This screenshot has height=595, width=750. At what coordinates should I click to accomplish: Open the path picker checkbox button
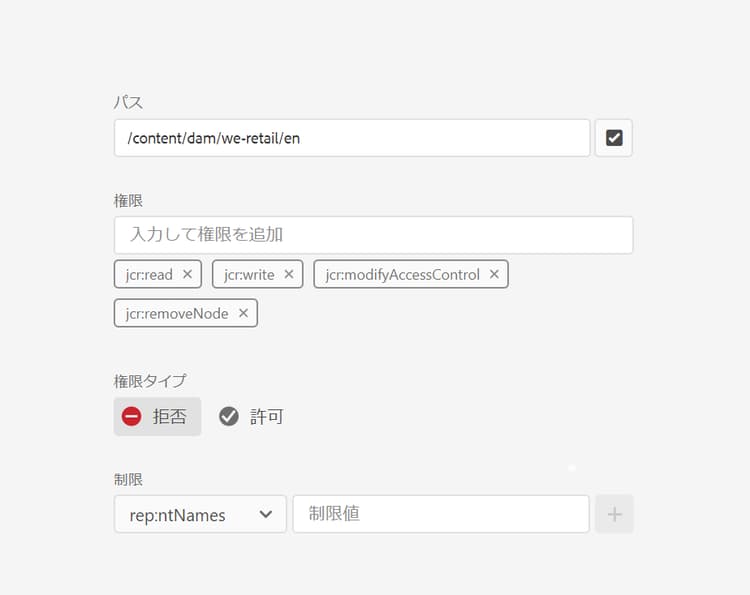point(614,138)
